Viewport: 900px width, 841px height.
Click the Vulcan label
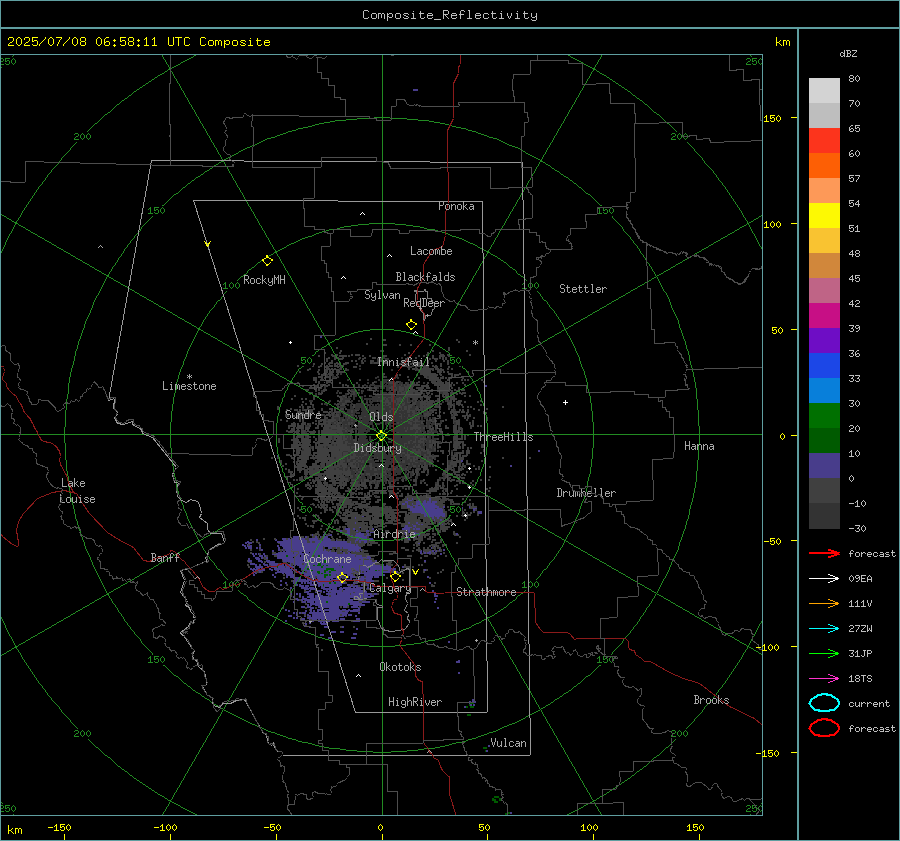pos(508,743)
